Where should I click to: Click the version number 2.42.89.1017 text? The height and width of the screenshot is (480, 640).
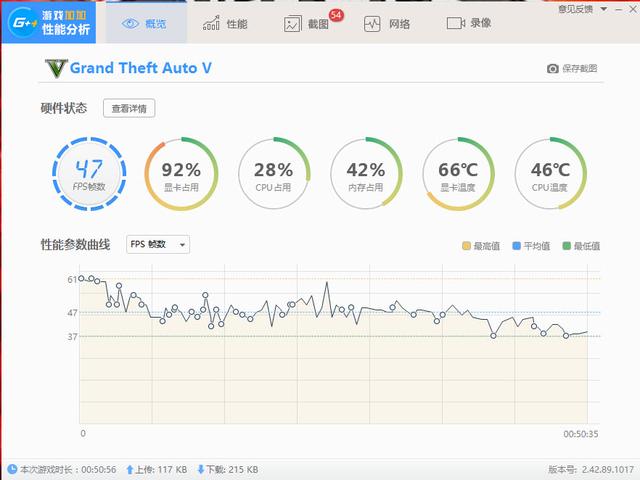pos(608,469)
